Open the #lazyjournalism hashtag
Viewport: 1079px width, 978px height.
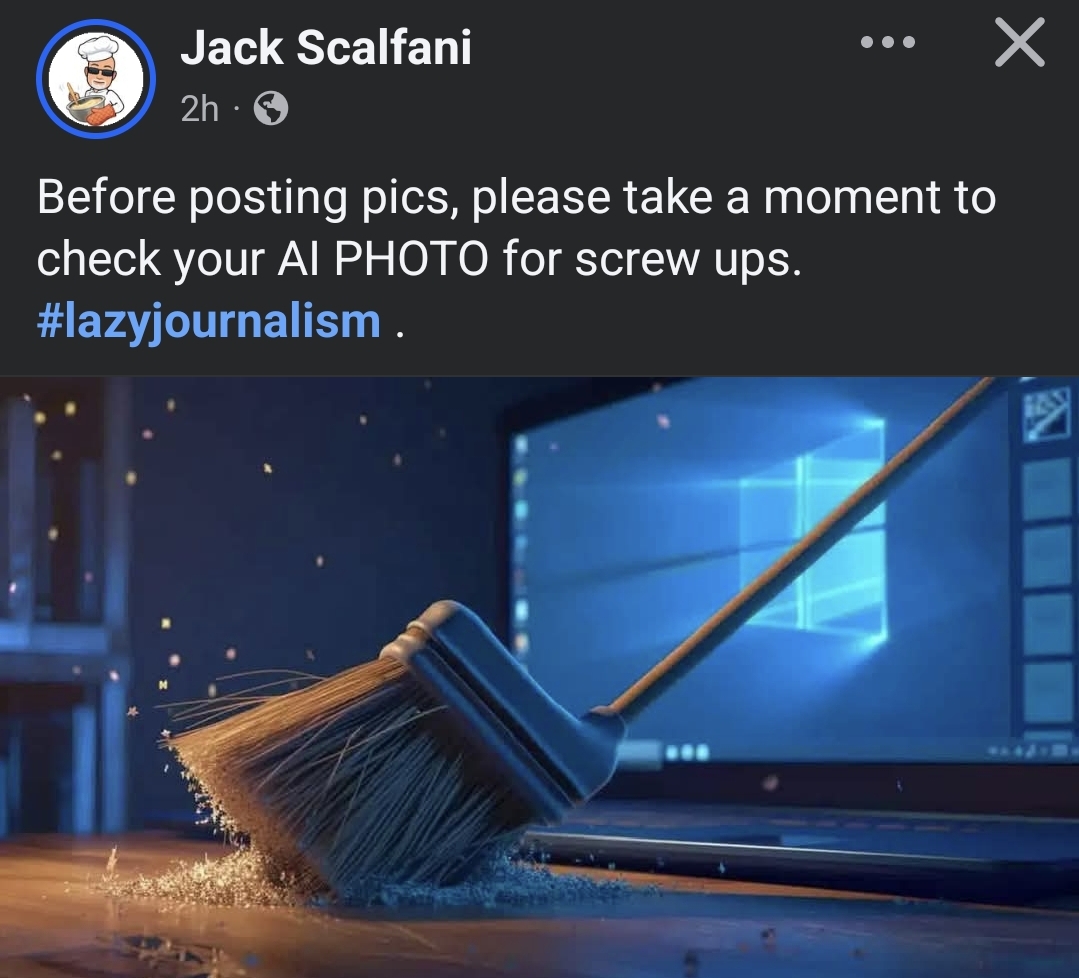coord(209,321)
